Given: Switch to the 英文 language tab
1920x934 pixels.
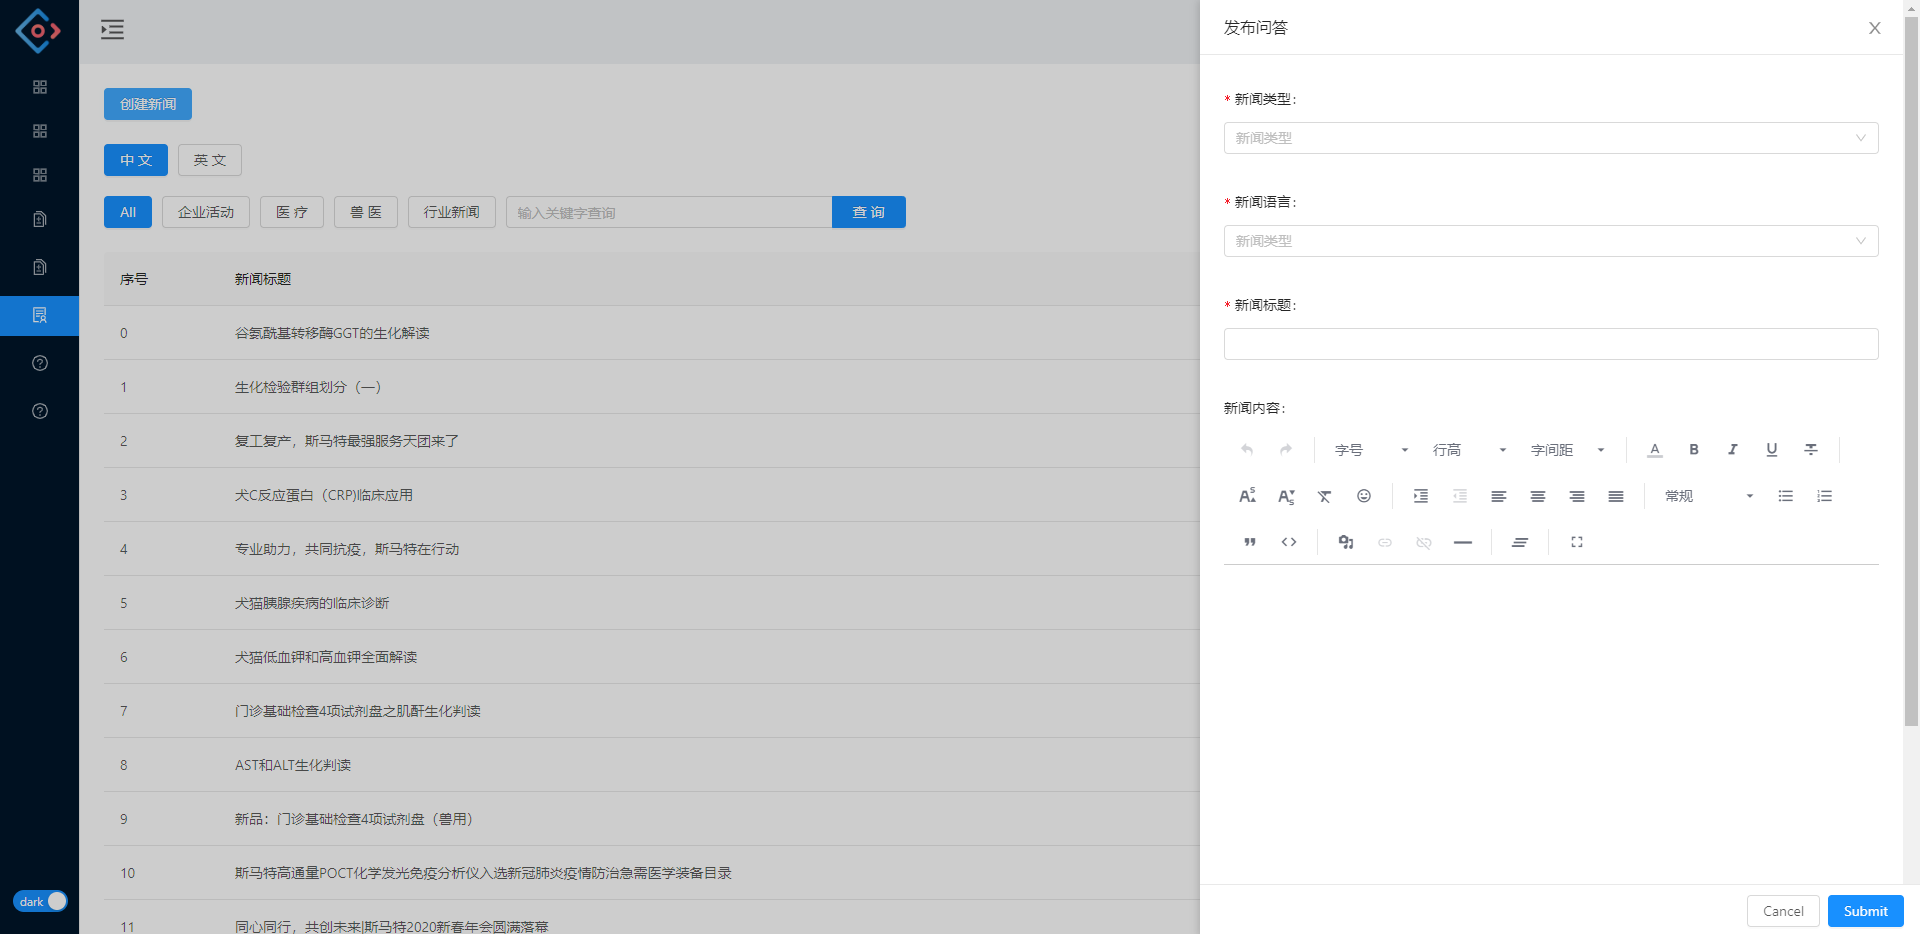Looking at the screenshot, I should click(x=210, y=160).
